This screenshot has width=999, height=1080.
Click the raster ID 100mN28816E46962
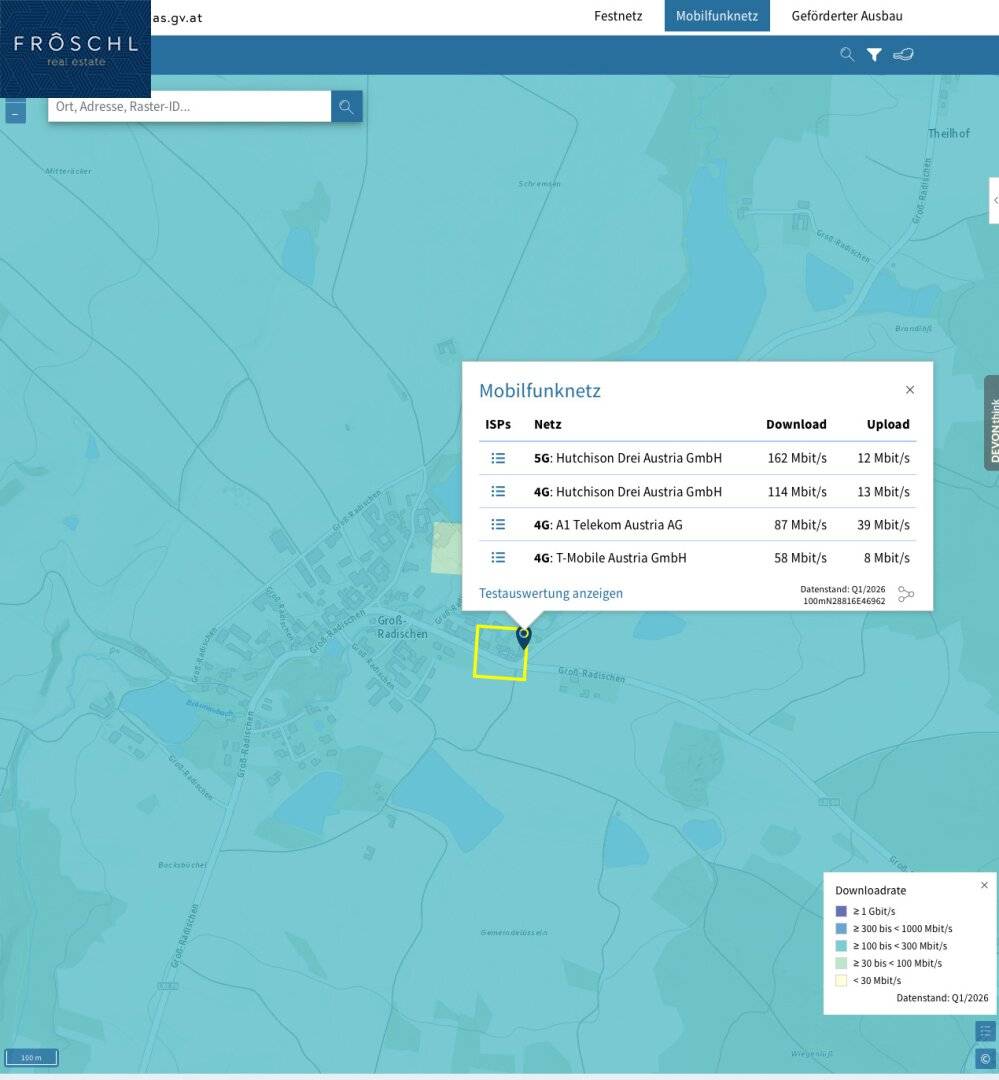pos(843,601)
